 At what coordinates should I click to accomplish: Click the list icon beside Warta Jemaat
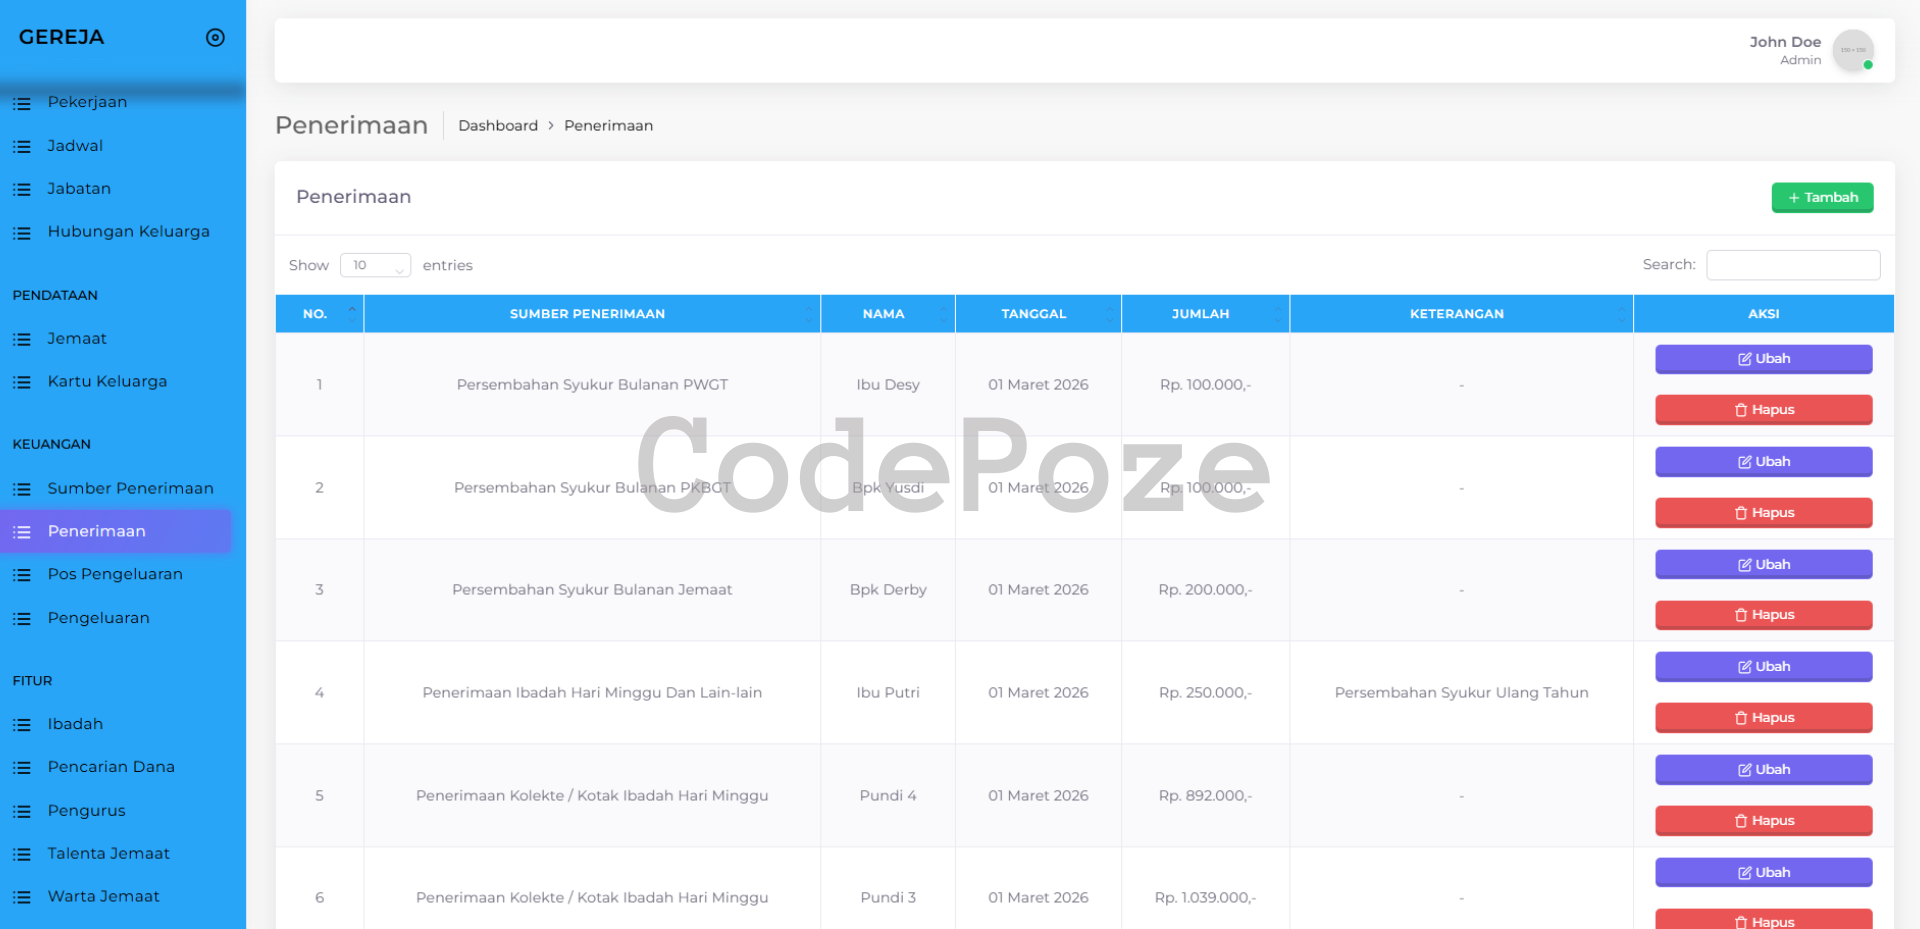22,897
